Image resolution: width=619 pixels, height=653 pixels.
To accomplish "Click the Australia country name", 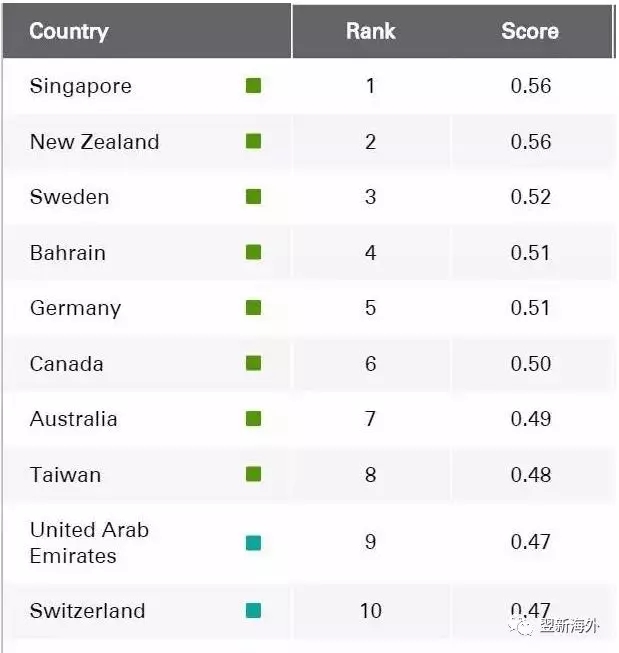I will [73, 419].
